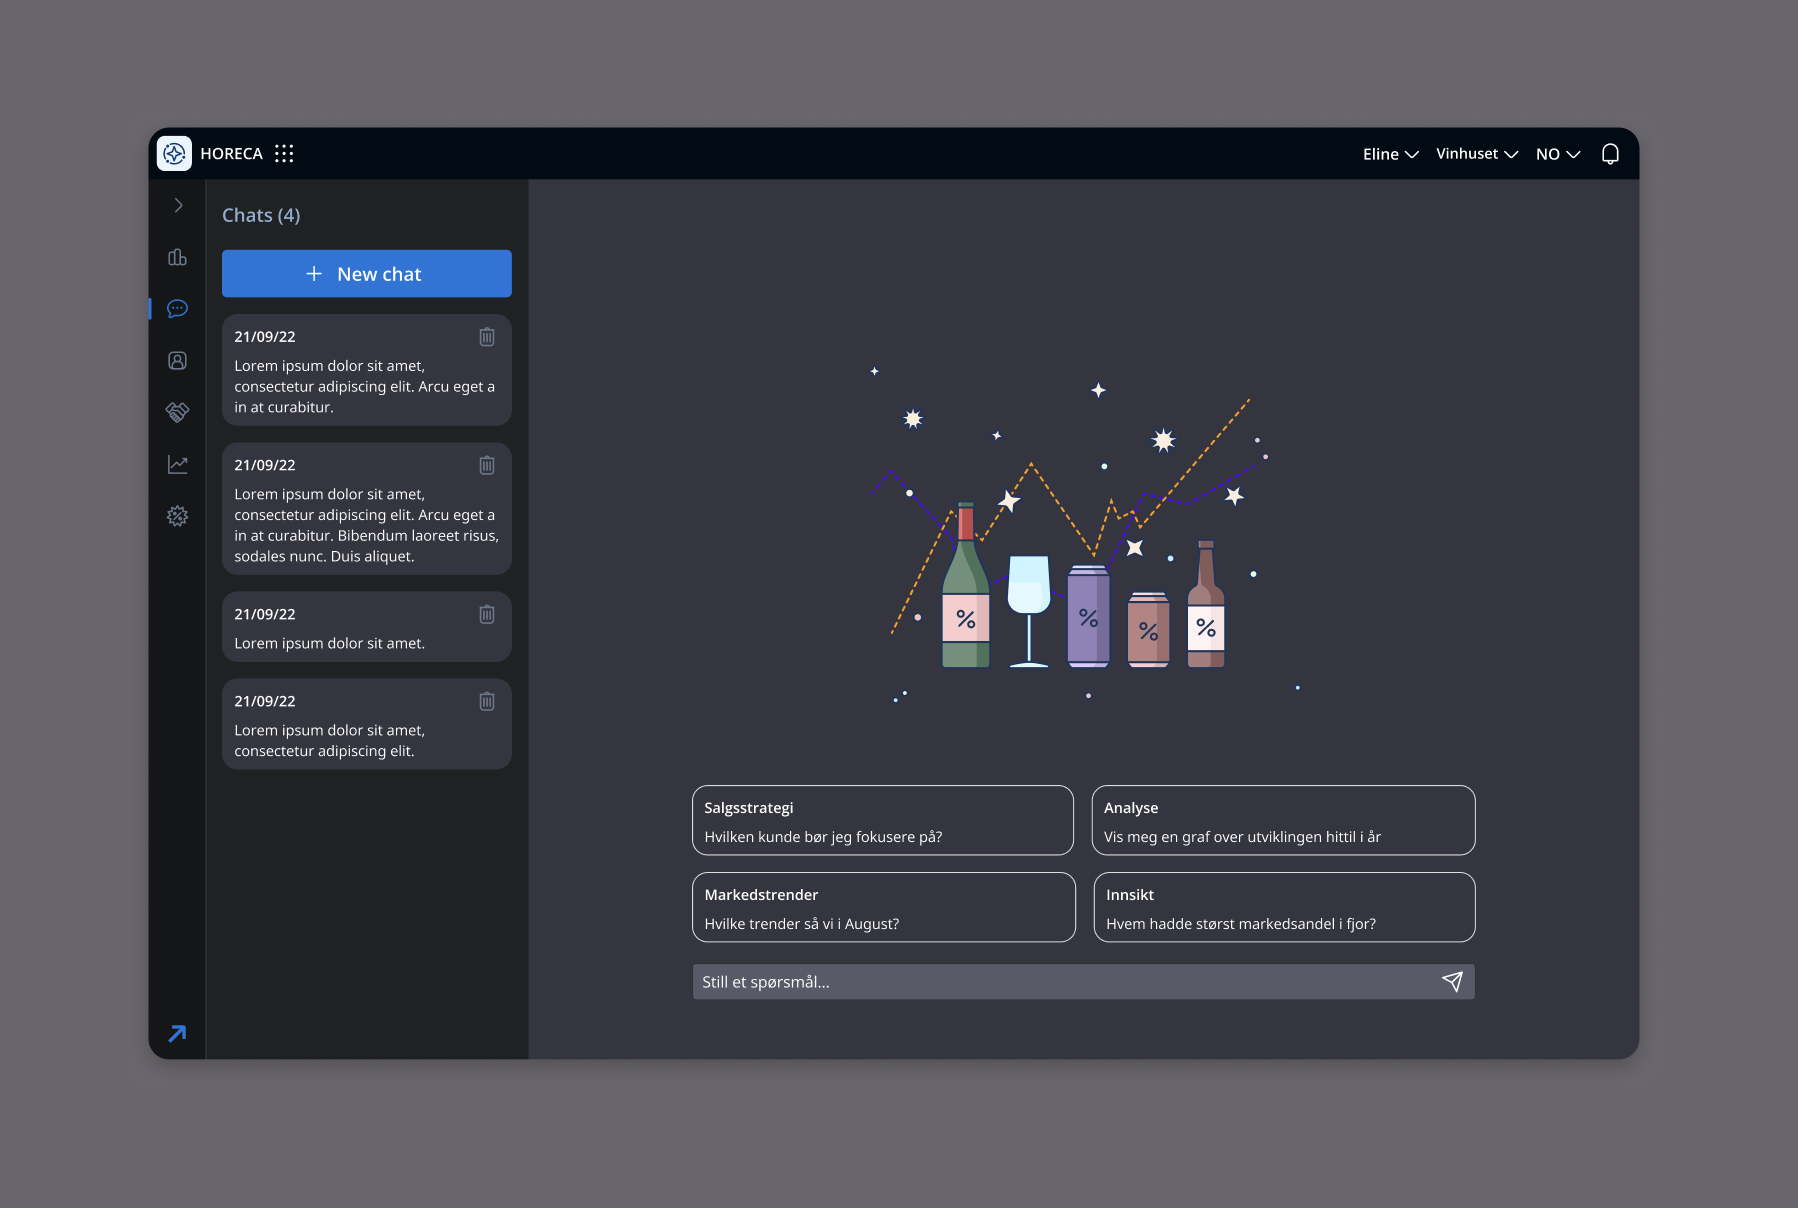Open the apps grid icon beside HORECA
This screenshot has height=1208, width=1798.
pyautogui.click(x=284, y=153)
